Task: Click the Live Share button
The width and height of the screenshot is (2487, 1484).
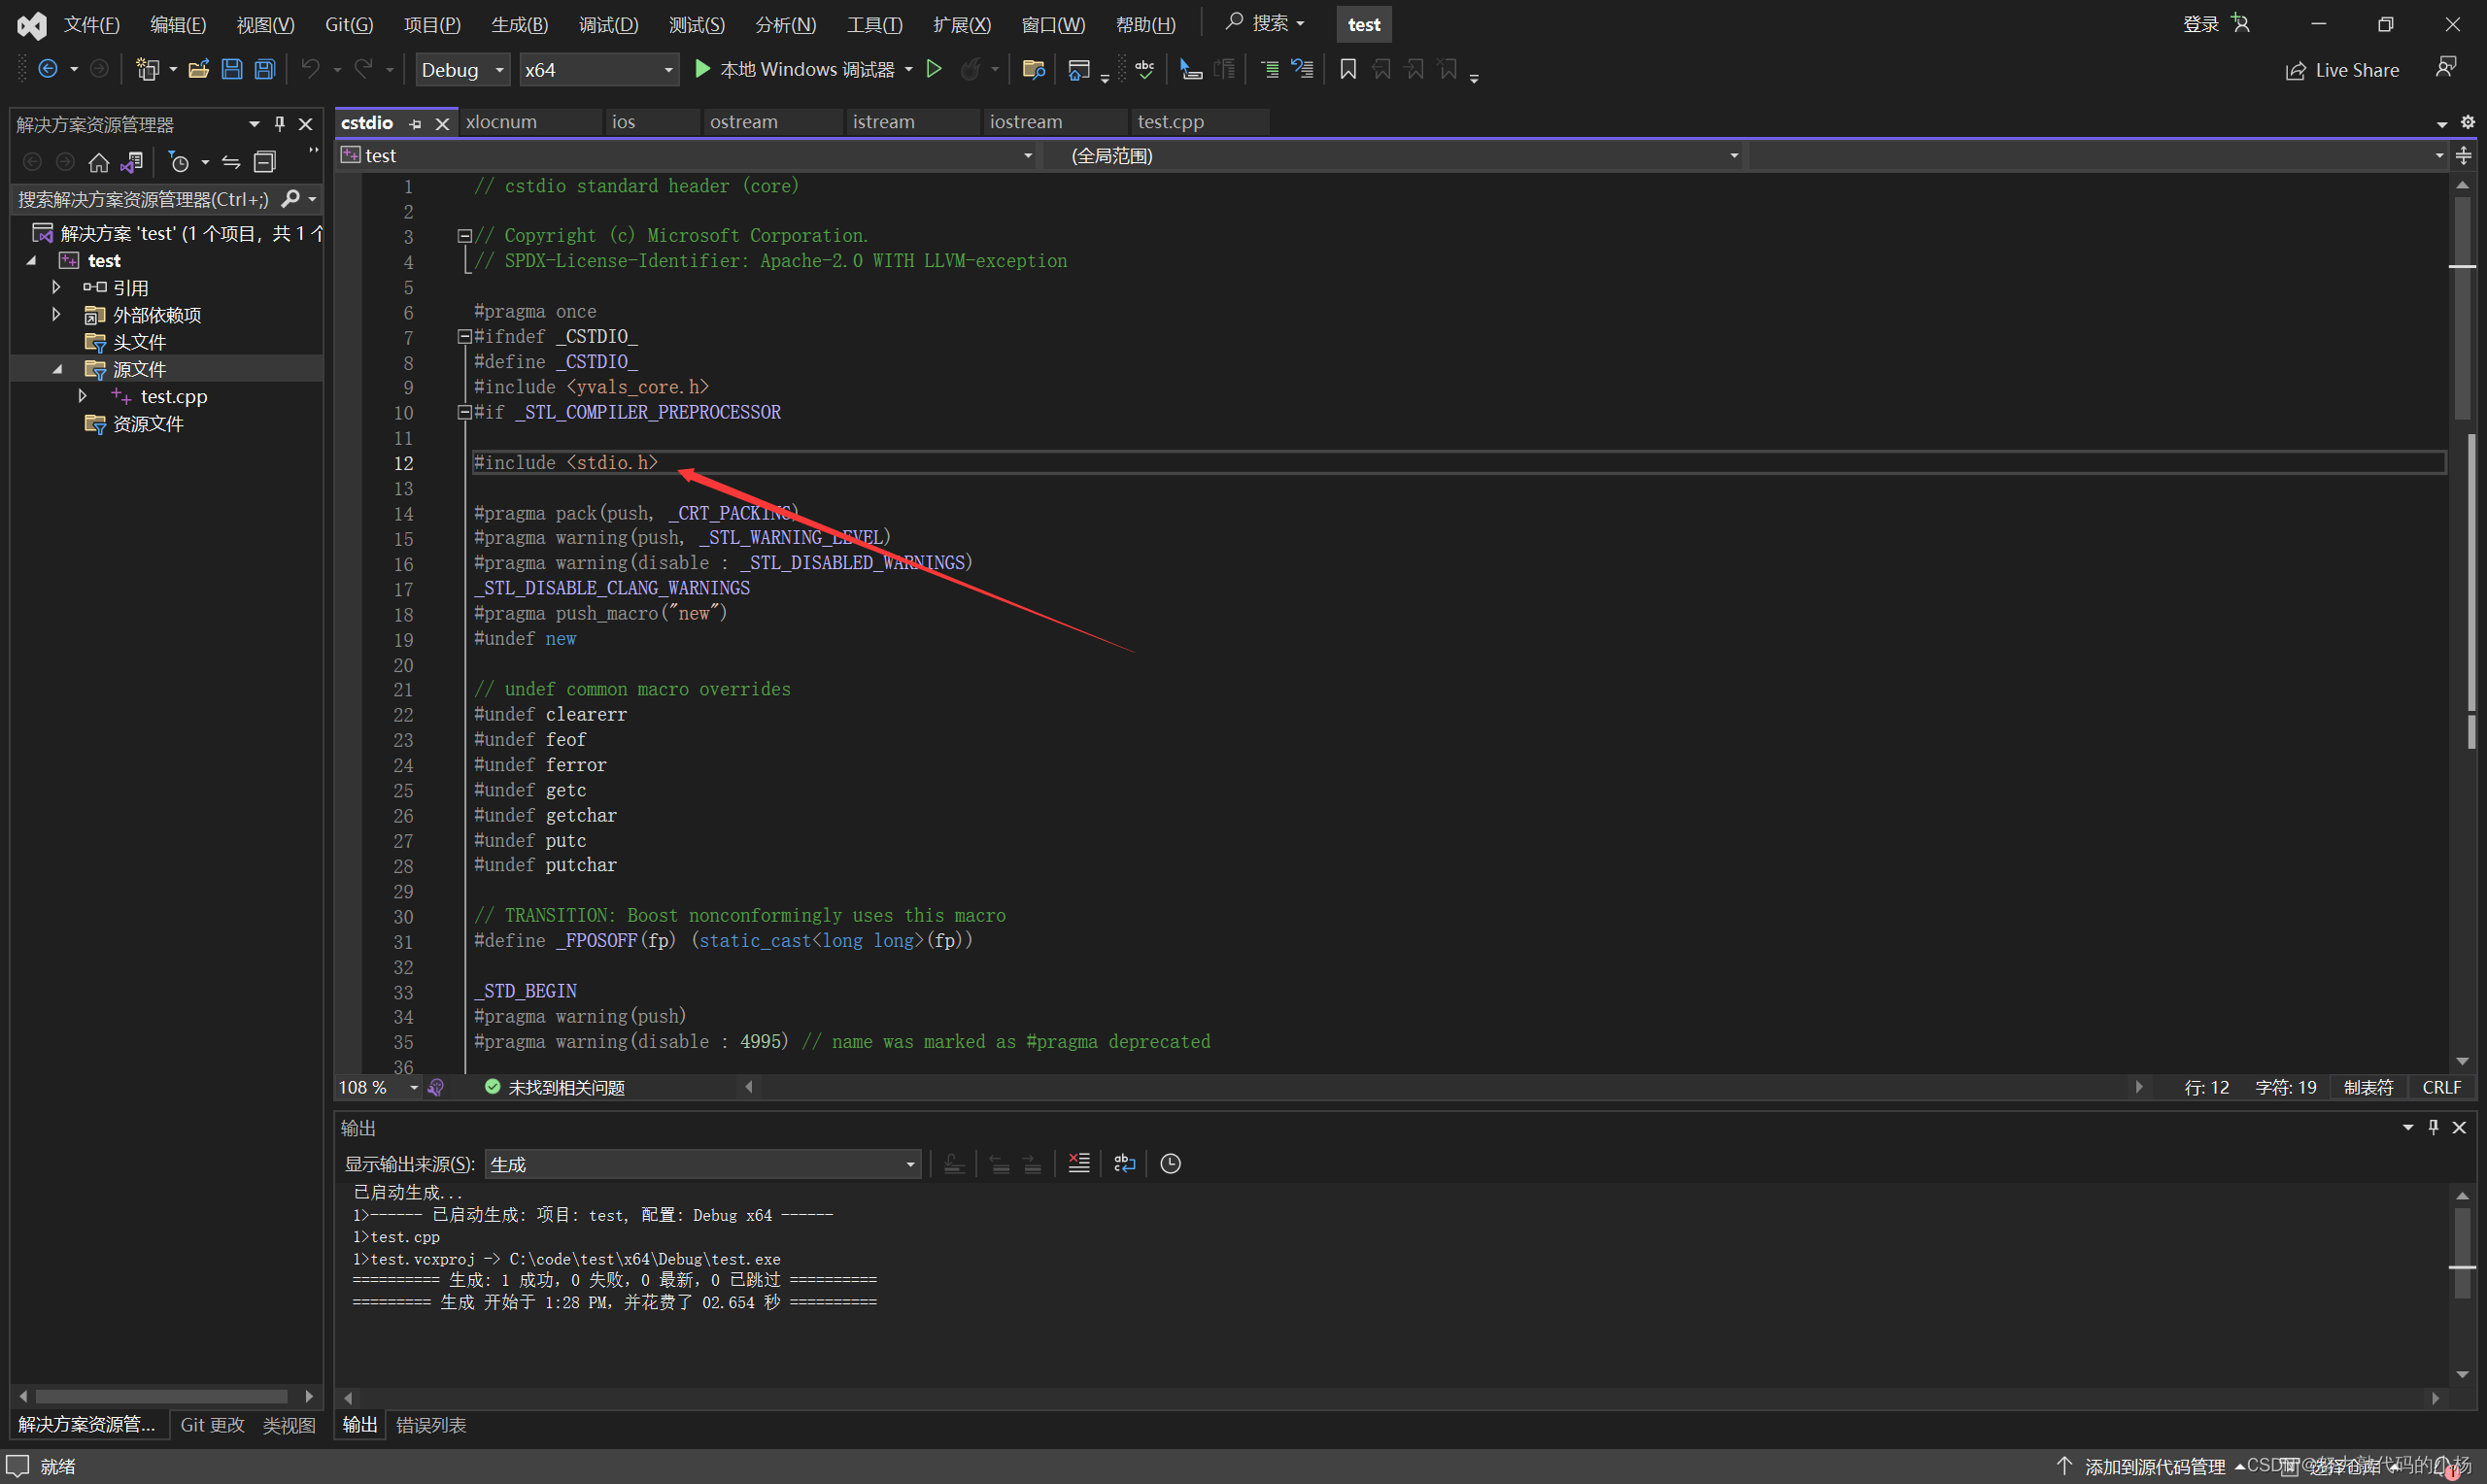Action: (x=2343, y=70)
